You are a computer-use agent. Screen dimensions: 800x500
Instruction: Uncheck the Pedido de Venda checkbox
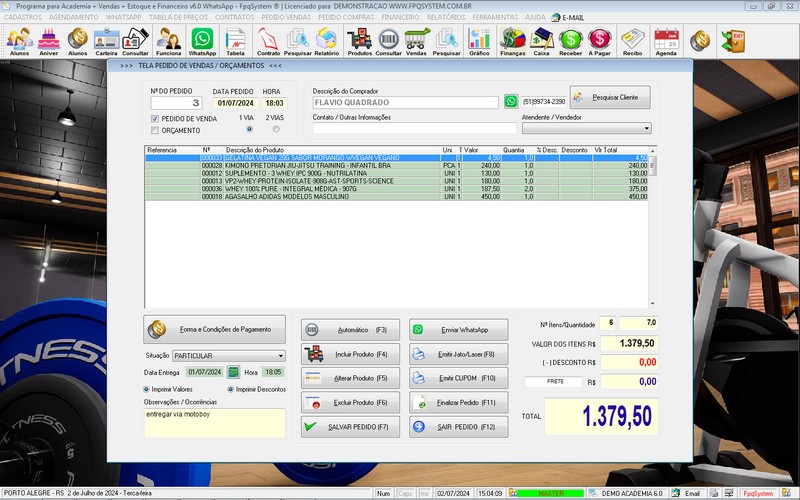154,119
